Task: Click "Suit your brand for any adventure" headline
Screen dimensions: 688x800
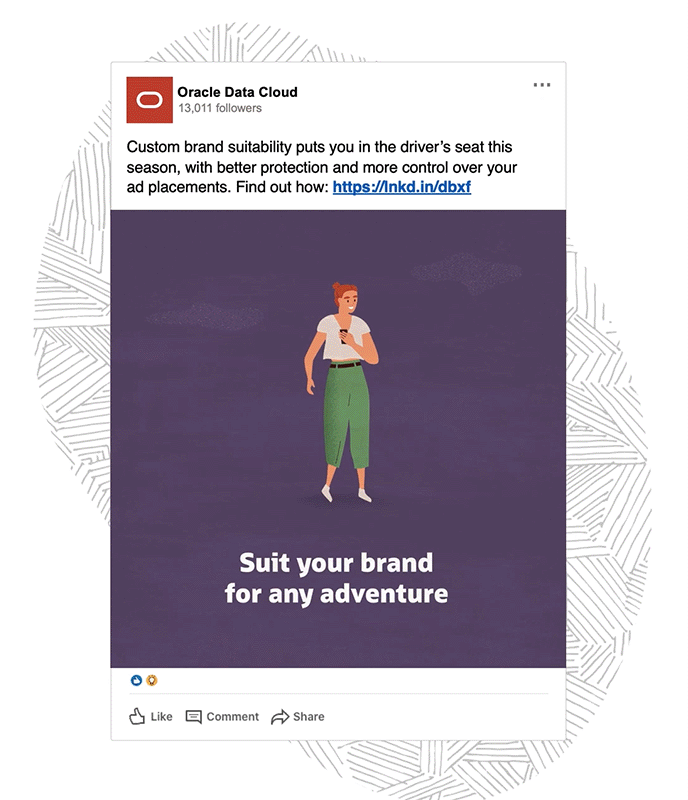Action: point(336,578)
